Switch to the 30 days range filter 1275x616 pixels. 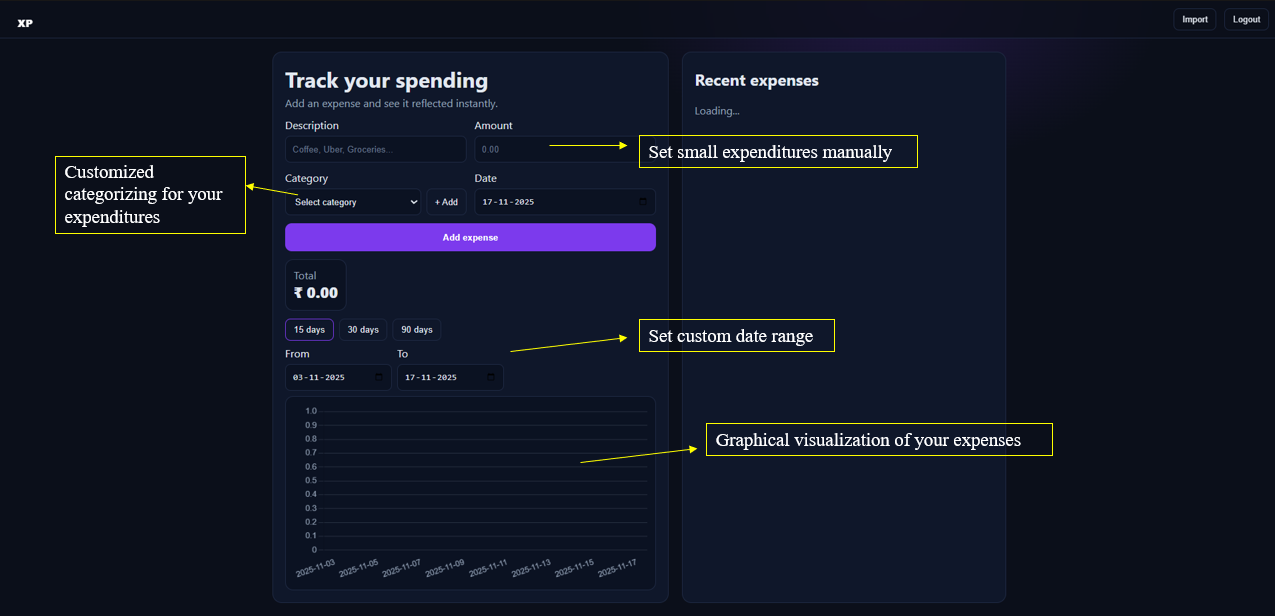362,330
